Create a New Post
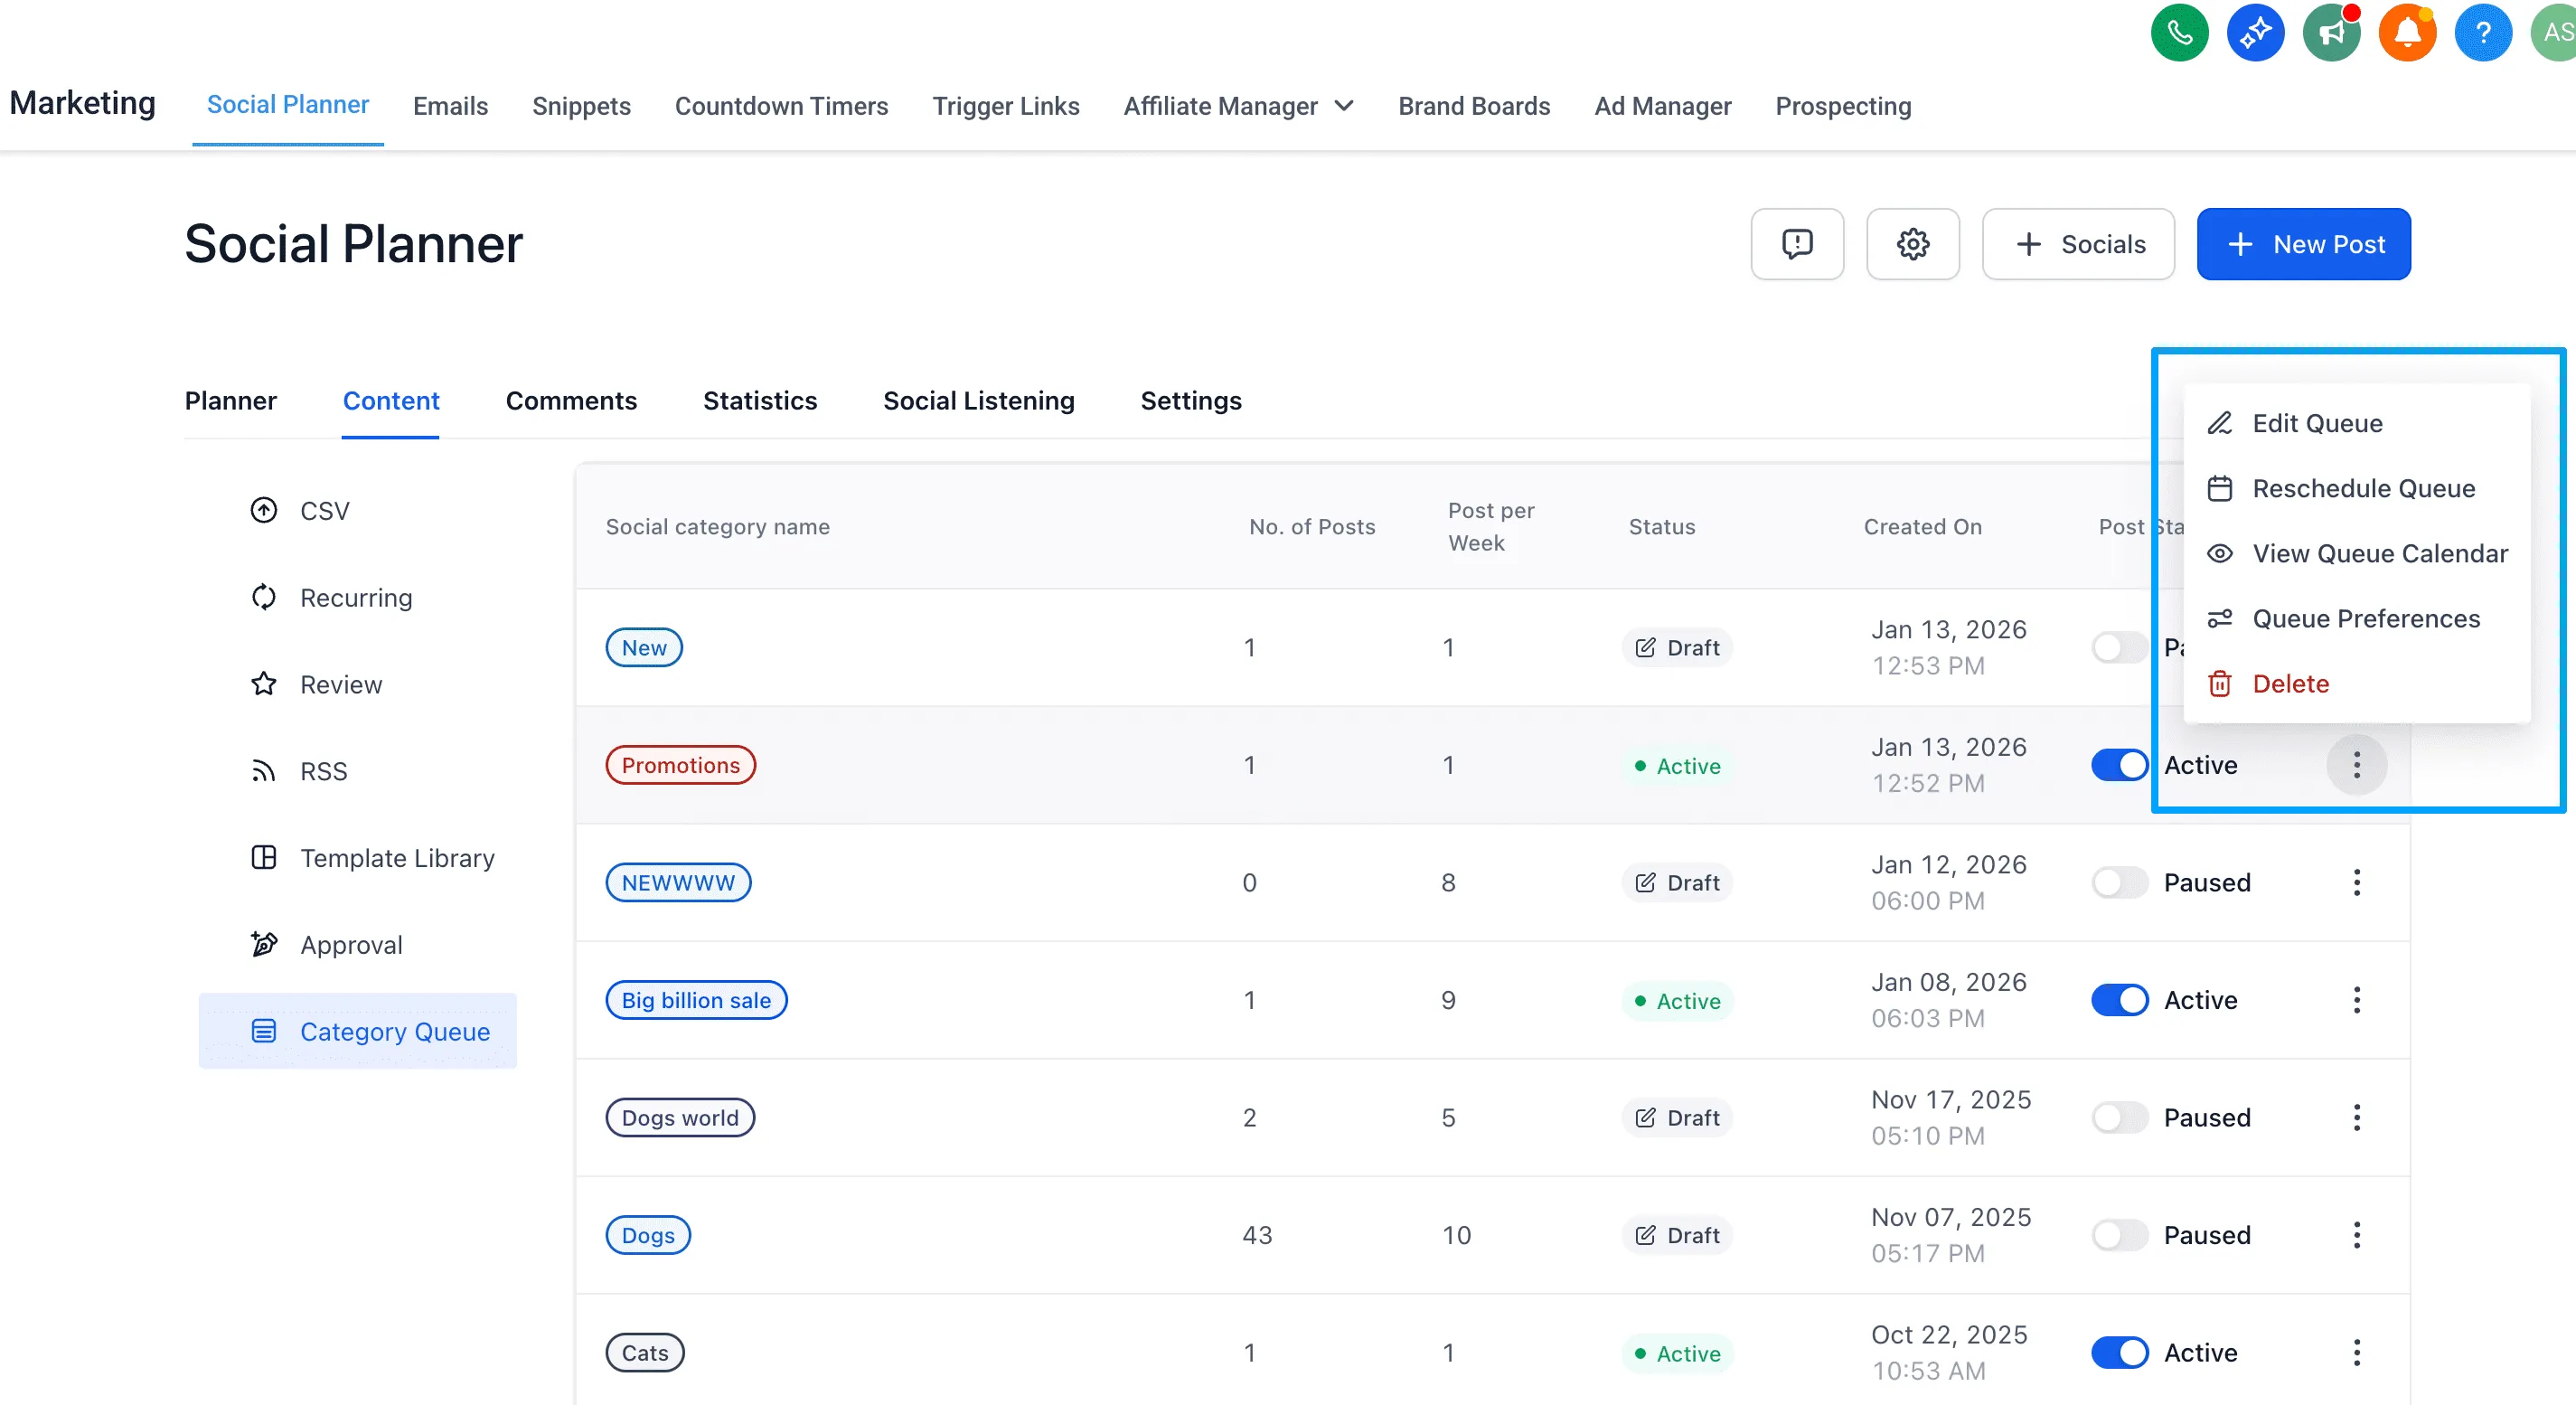The image size is (2576, 1405). pyautogui.click(x=2304, y=244)
